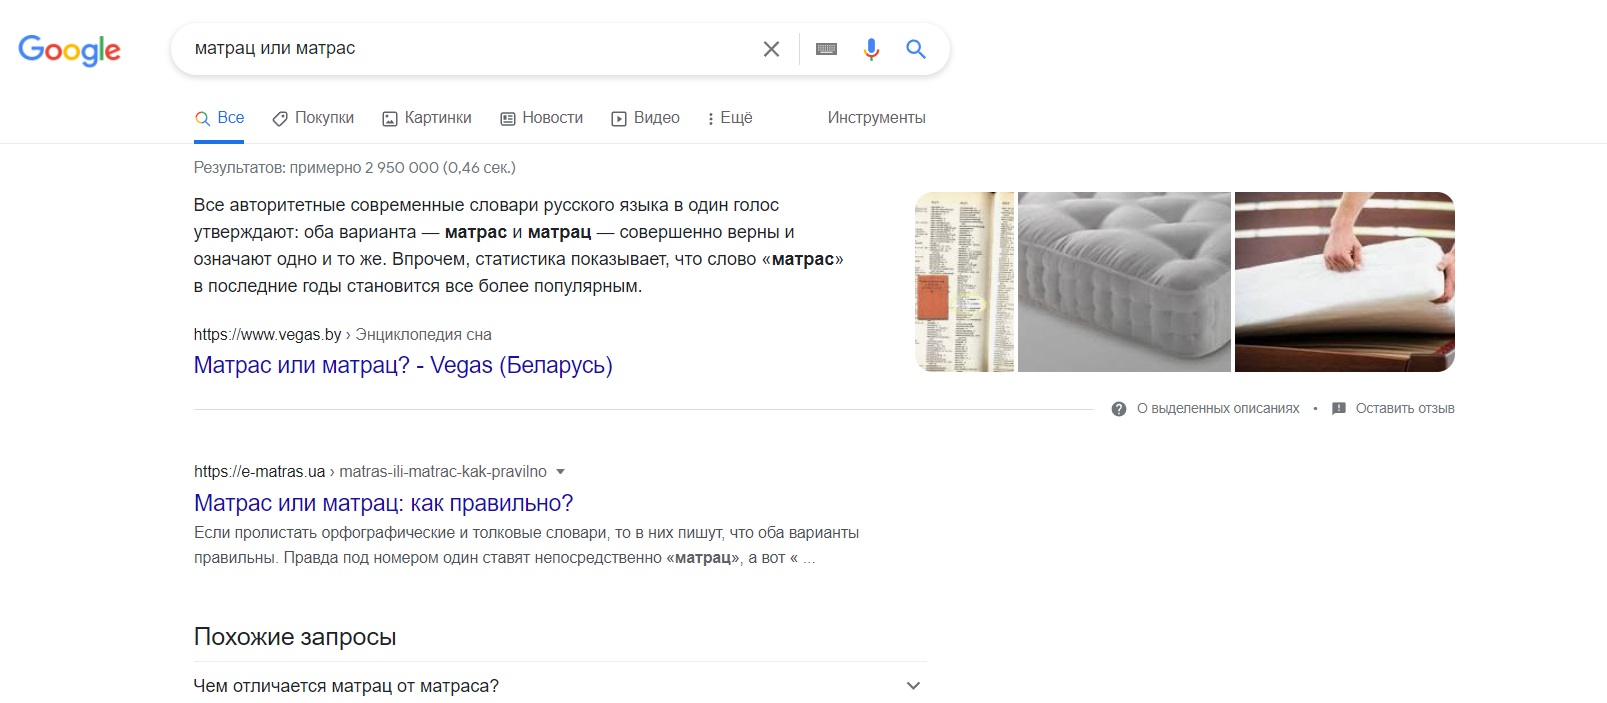The image size is (1607, 703).
Task: Open the Видео tab
Action: [x=645, y=118]
